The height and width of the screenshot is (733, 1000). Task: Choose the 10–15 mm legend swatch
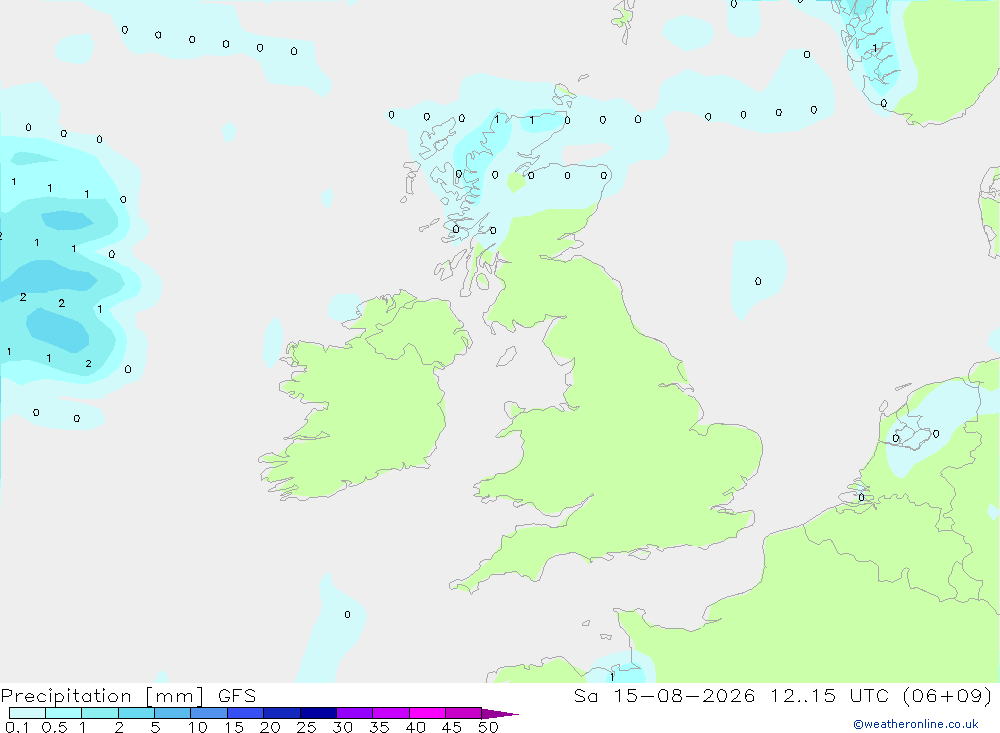click(x=209, y=713)
